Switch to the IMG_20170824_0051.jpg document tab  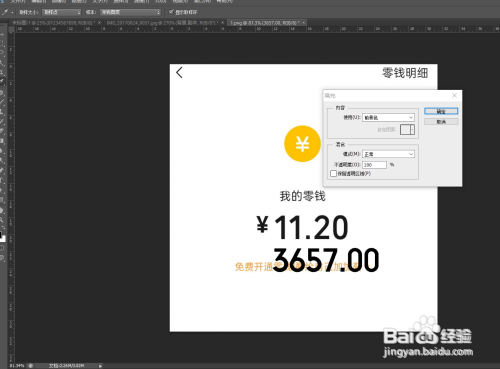162,23
